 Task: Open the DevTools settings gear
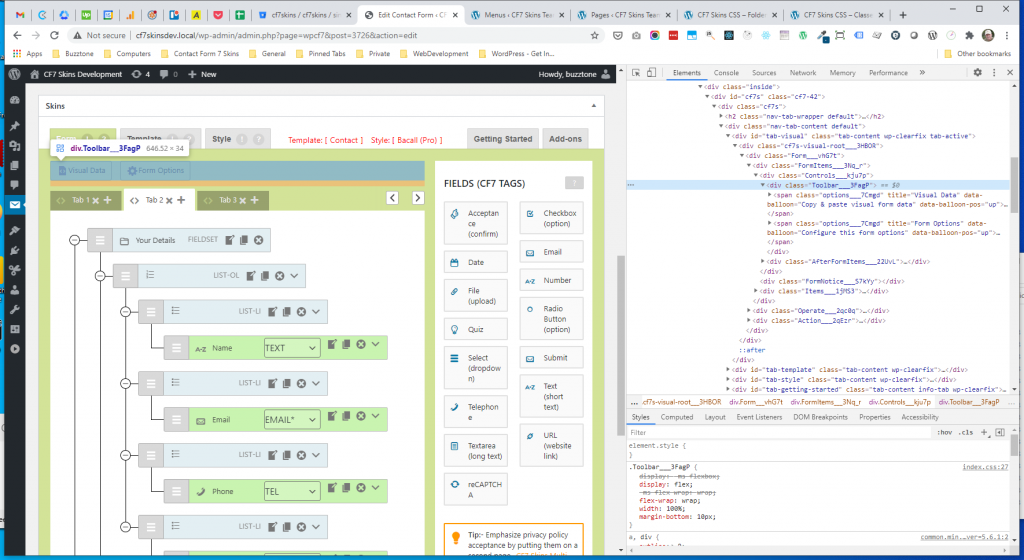click(978, 73)
